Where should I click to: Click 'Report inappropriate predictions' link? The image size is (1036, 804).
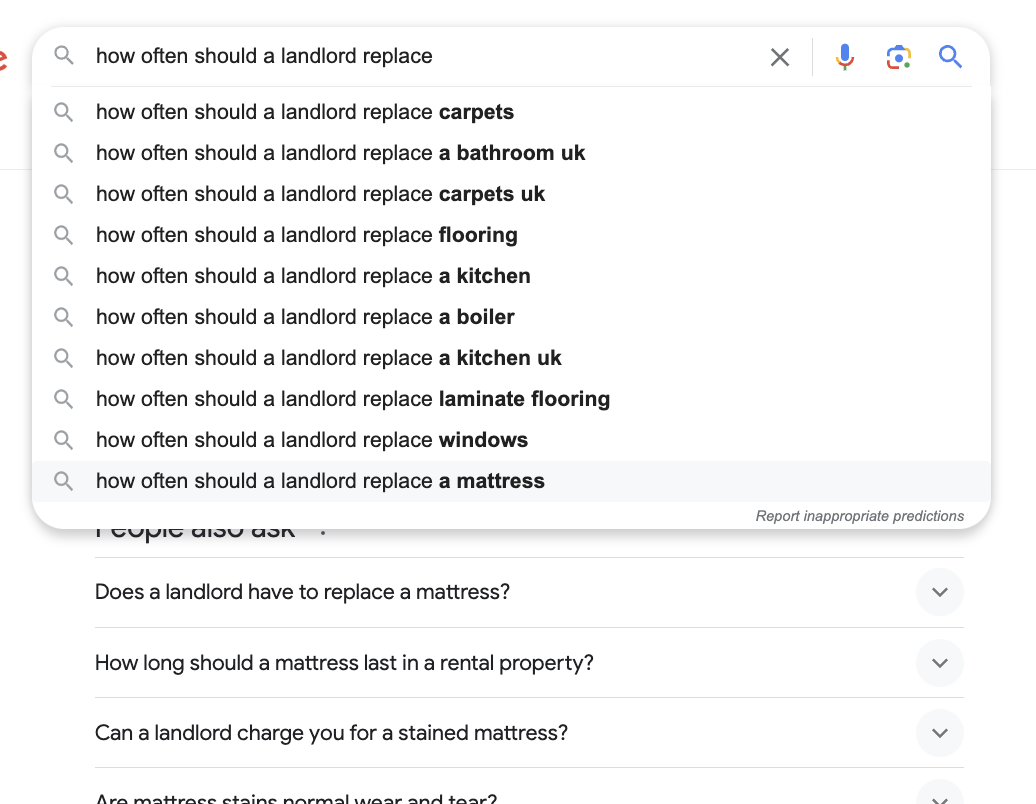pos(859,516)
